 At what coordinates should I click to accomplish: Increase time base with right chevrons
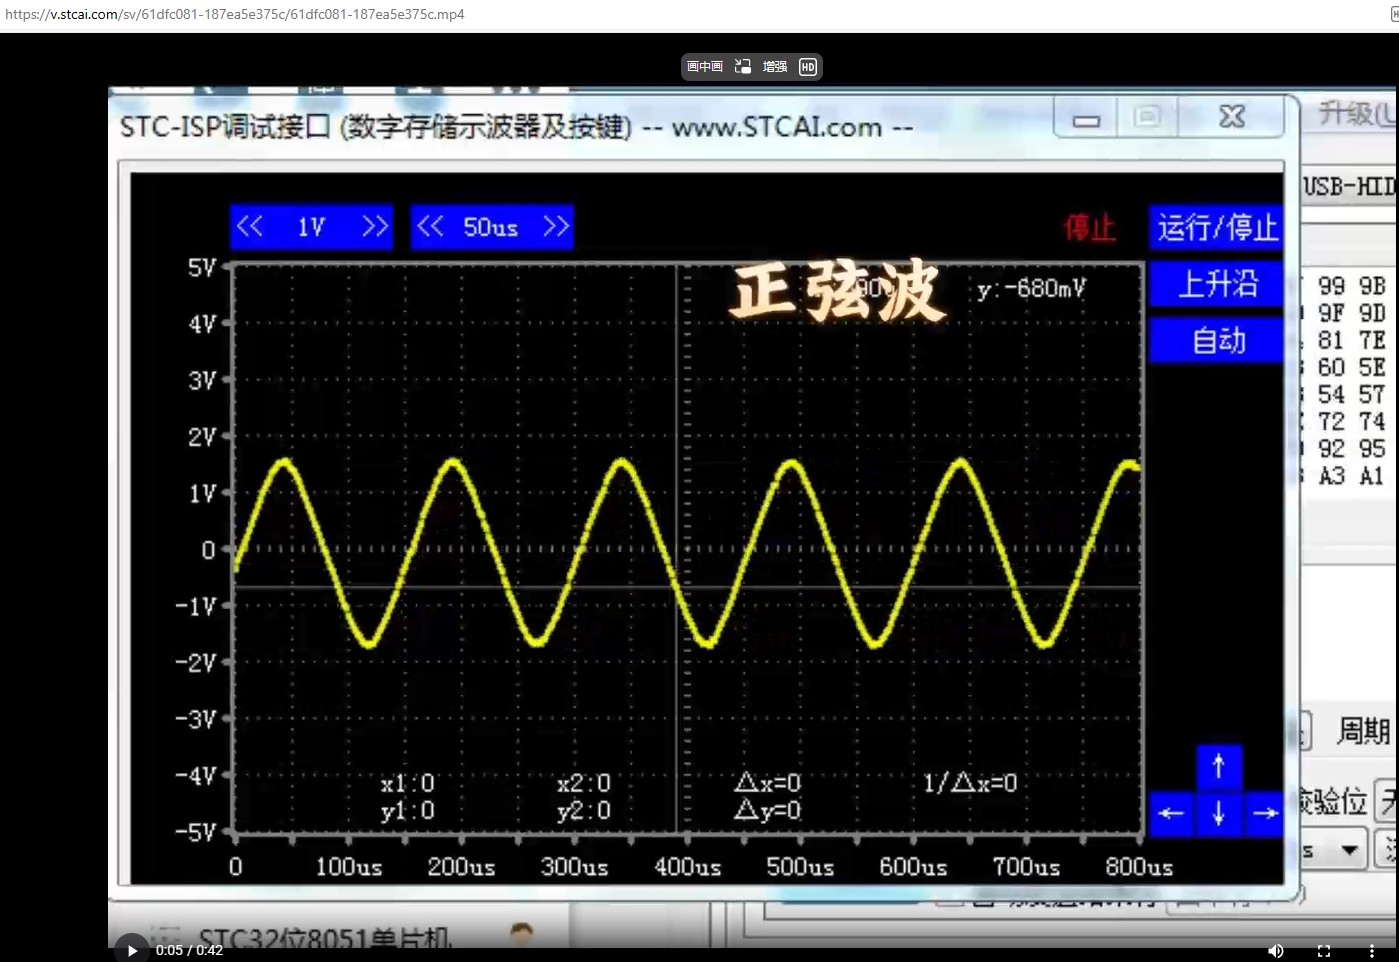tap(556, 227)
